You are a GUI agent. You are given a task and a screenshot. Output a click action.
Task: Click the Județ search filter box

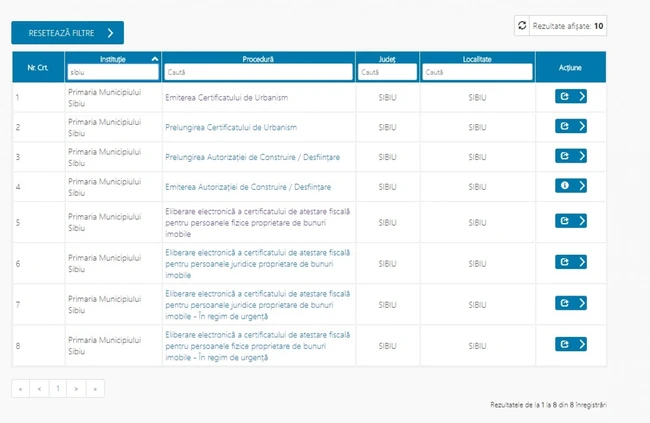coord(386,72)
